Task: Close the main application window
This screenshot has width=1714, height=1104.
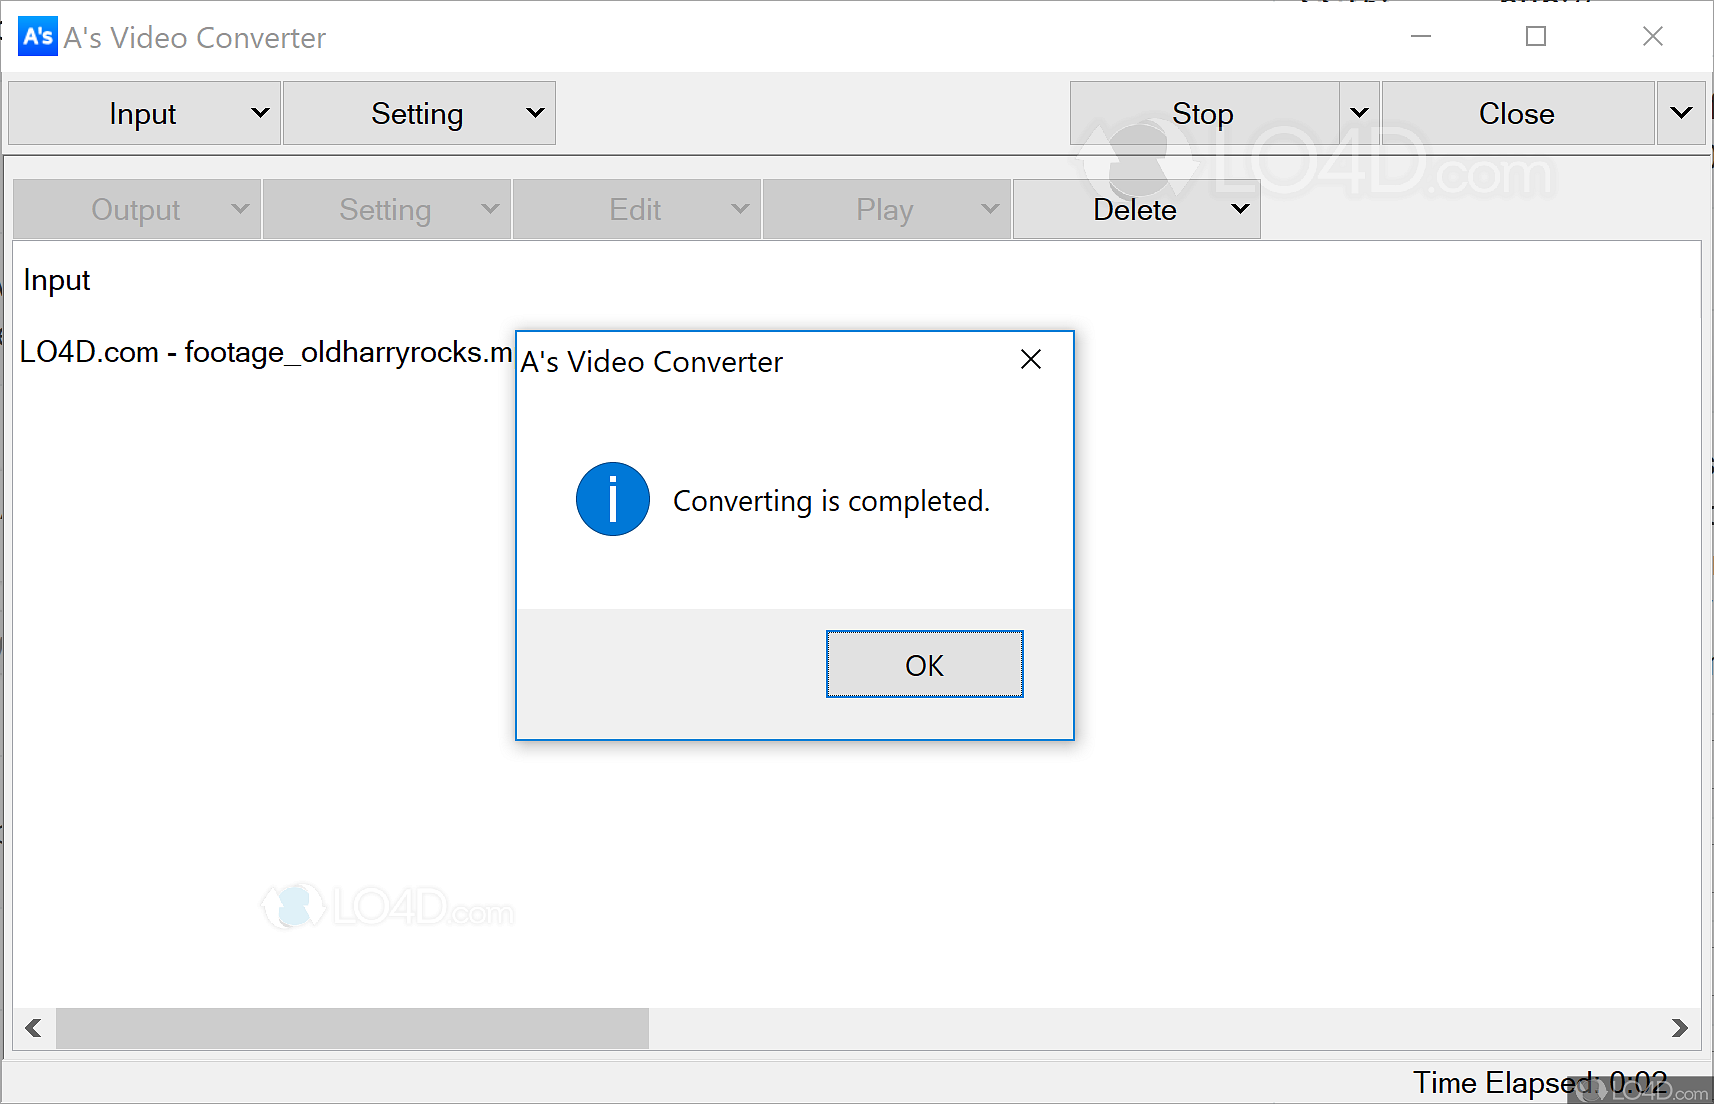Action: (1653, 37)
